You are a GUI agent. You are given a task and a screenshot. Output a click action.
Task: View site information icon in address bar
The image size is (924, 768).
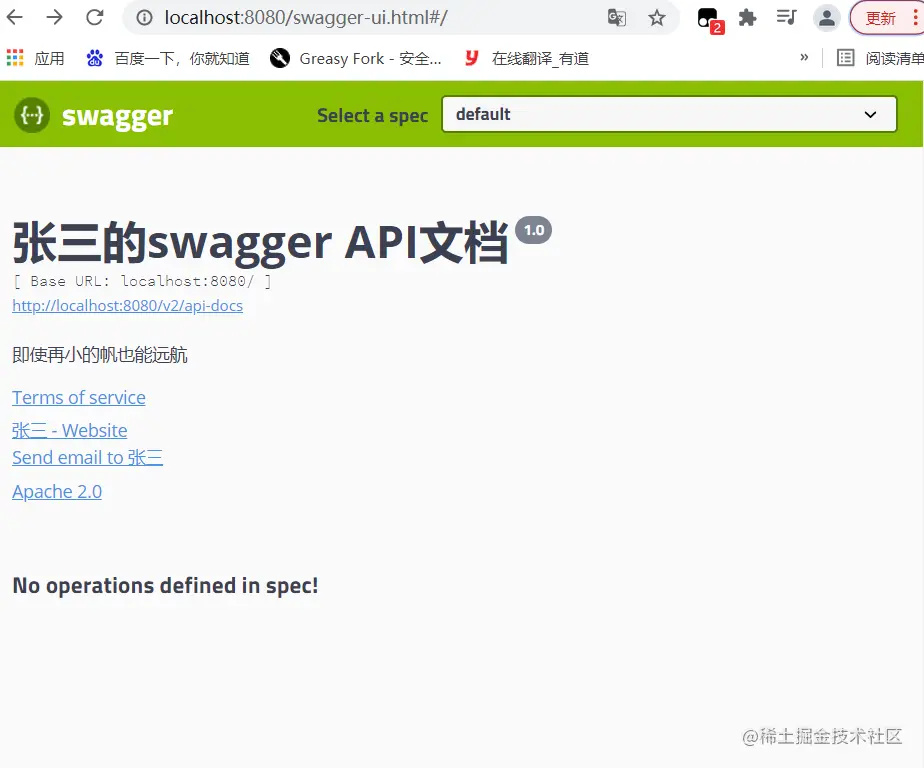click(144, 18)
